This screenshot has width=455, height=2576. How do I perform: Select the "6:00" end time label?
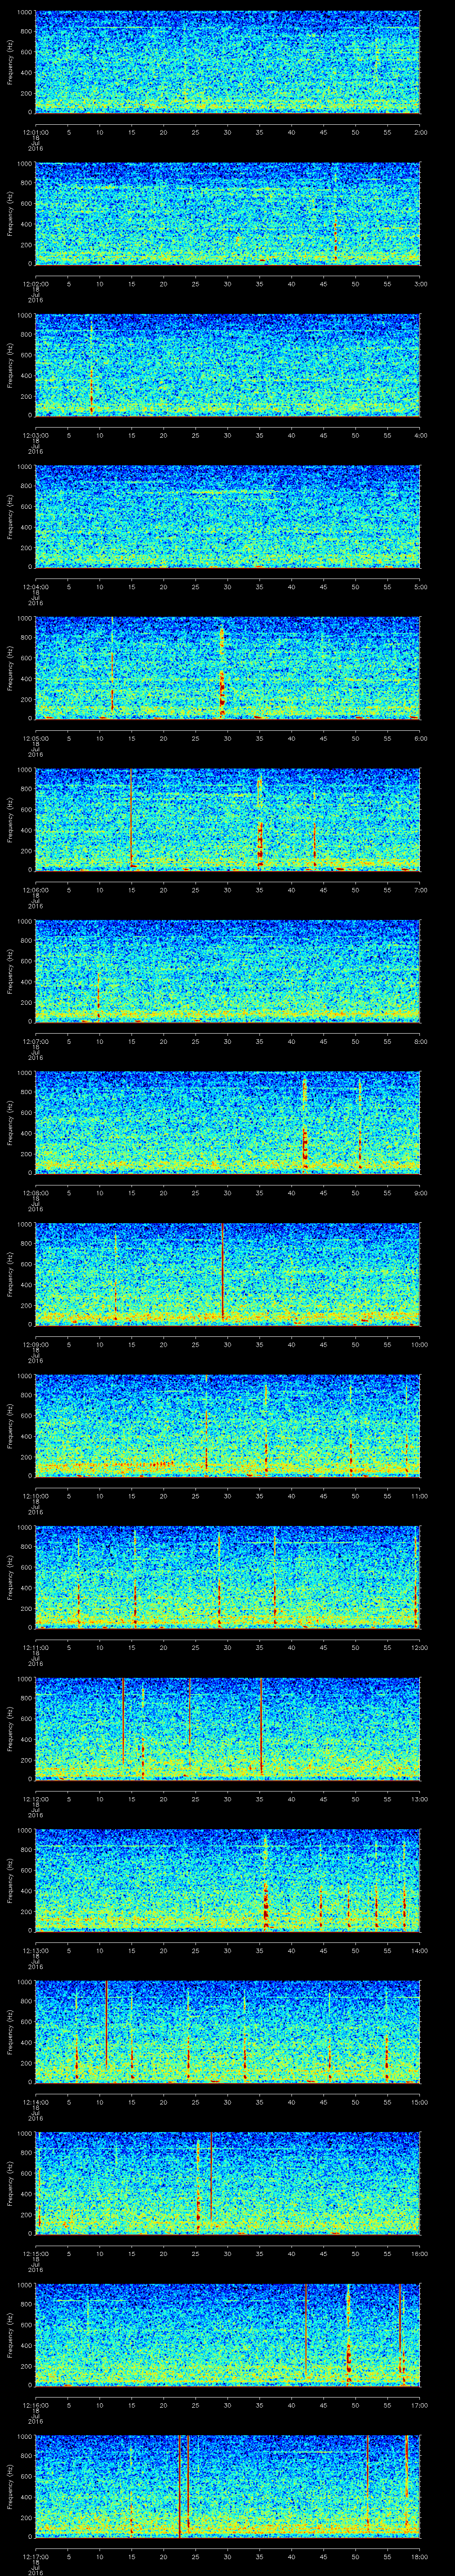(x=420, y=738)
